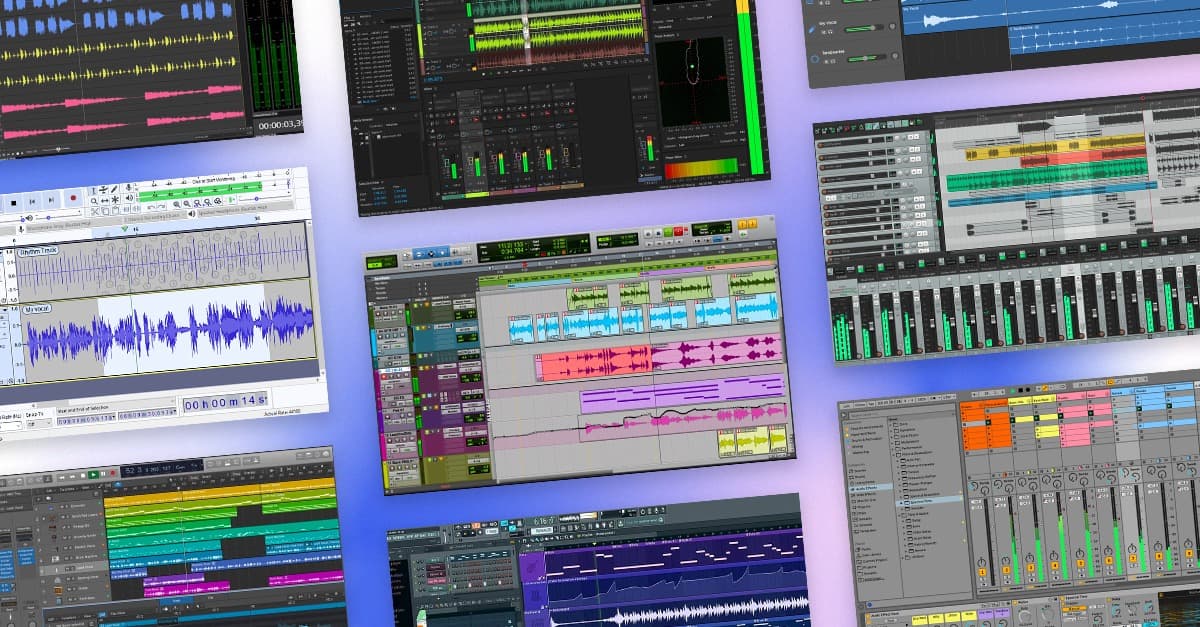The height and width of the screenshot is (627, 1200).
Task: Click the Play button in Audacity's transport
Action: pyautogui.click(x=3, y=204)
